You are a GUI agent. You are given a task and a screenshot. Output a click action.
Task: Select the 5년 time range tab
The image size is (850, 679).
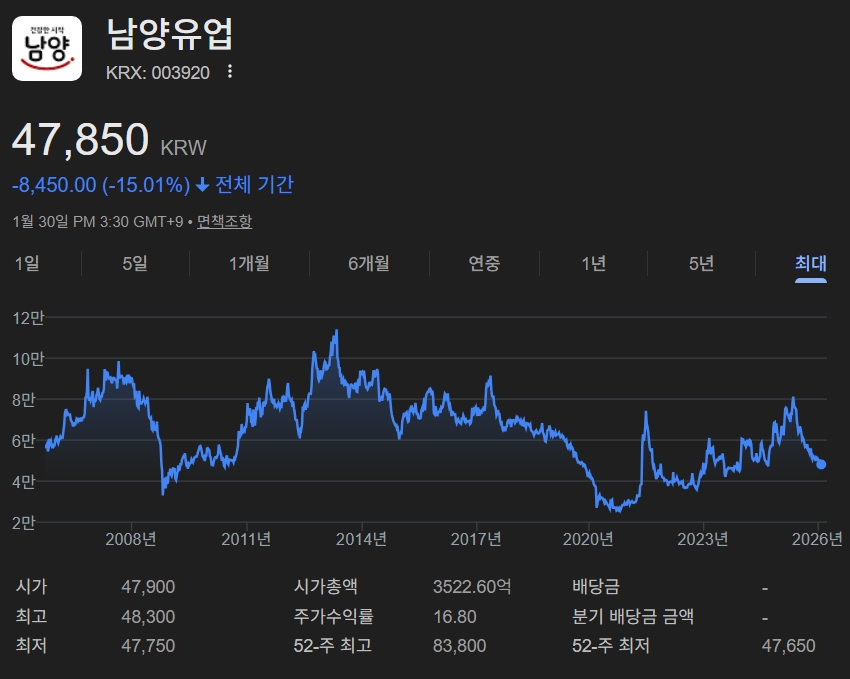(x=701, y=263)
